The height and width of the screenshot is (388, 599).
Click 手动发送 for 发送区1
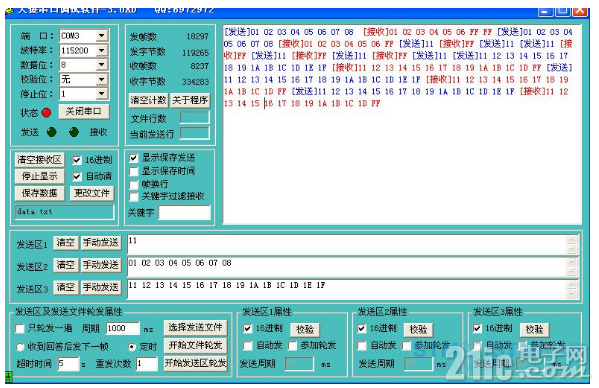(x=101, y=242)
